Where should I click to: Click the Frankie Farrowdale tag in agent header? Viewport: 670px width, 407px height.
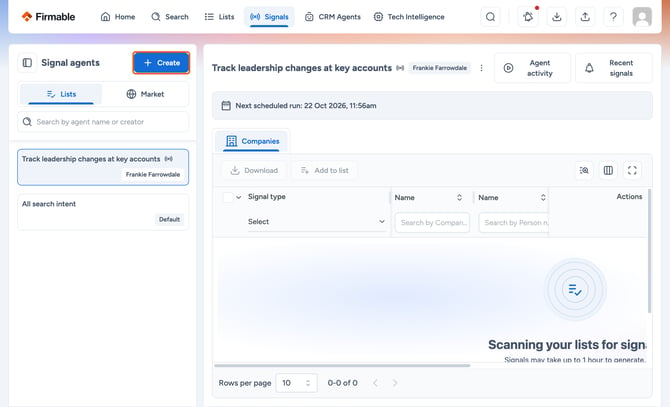(440, 68)
